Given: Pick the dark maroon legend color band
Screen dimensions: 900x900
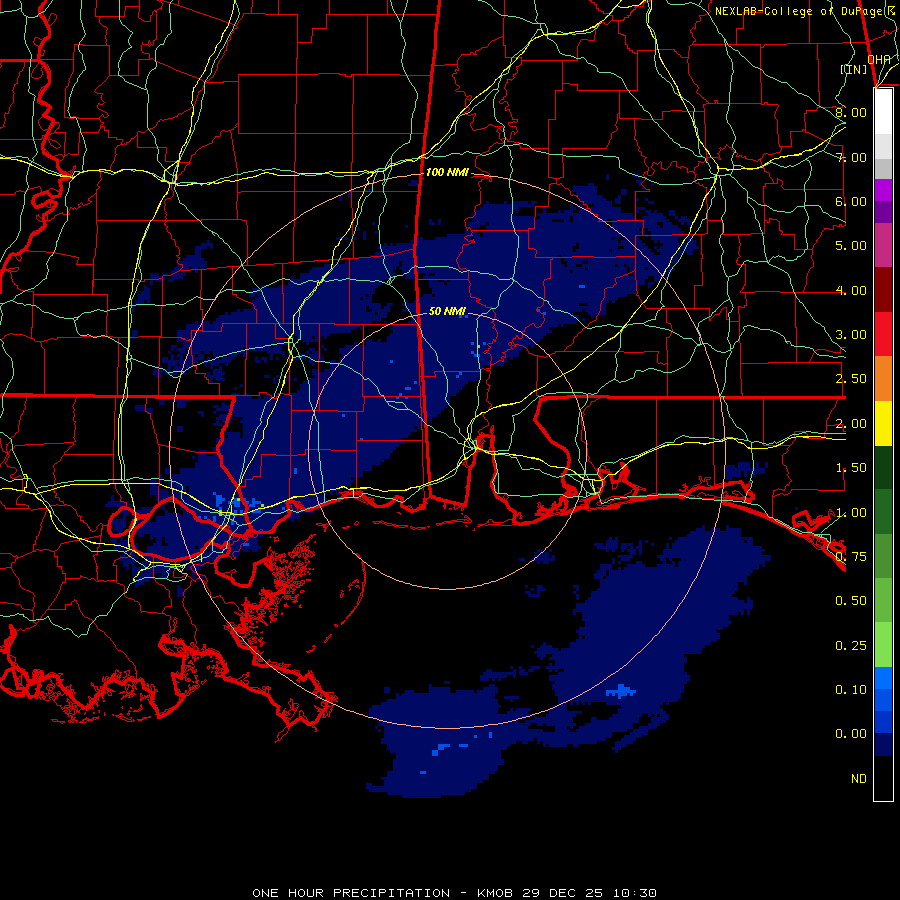Looking at the screenshot, I should (x=883, y=290).
